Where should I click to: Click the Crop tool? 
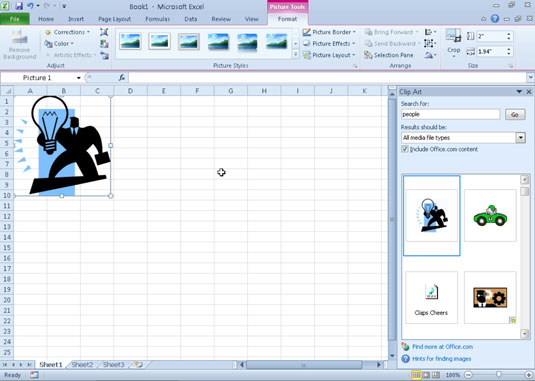(x=454, y=43)
